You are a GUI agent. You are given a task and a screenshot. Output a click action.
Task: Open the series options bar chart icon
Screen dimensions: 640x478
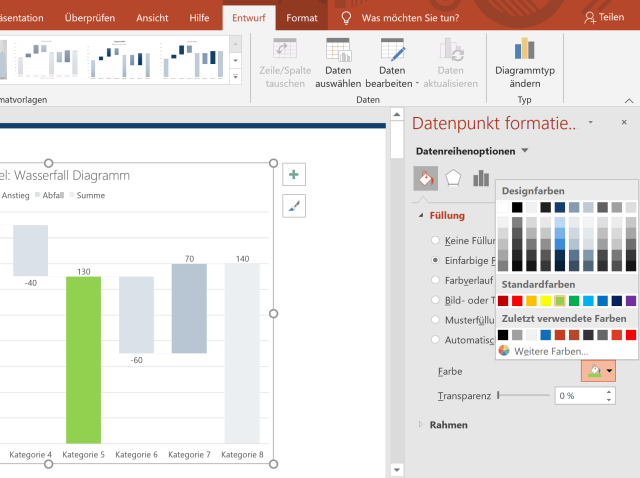[481, 179]
